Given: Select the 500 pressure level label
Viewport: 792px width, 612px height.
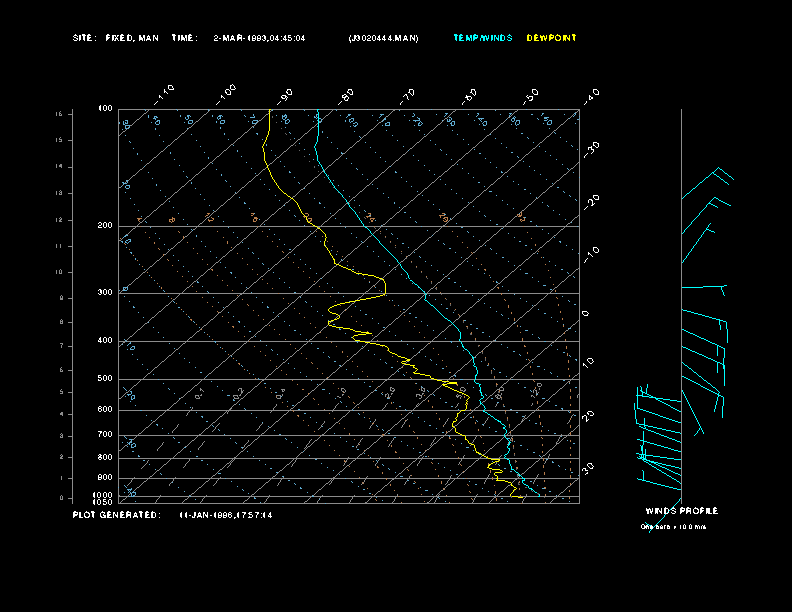Looking at the screenshot, I should coord(105,379).
